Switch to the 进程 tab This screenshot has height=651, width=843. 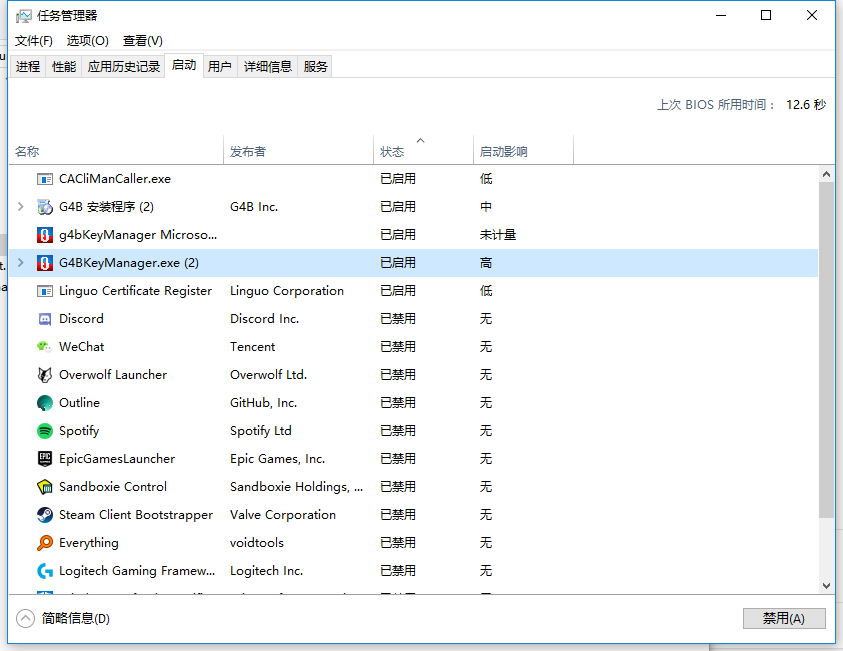pos(28,67)
